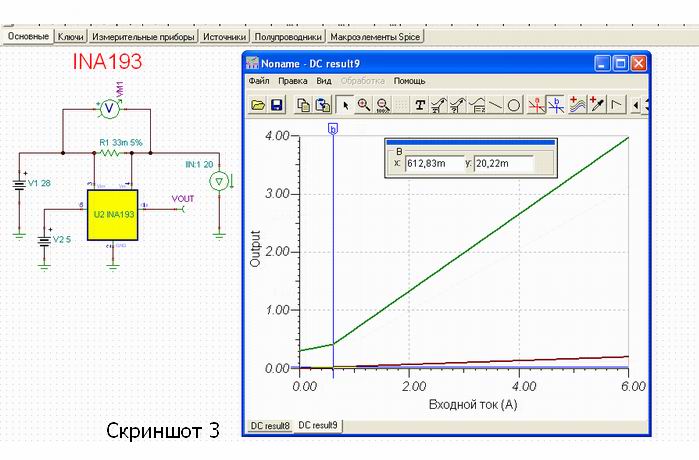Open the Основные component tab

28,36
